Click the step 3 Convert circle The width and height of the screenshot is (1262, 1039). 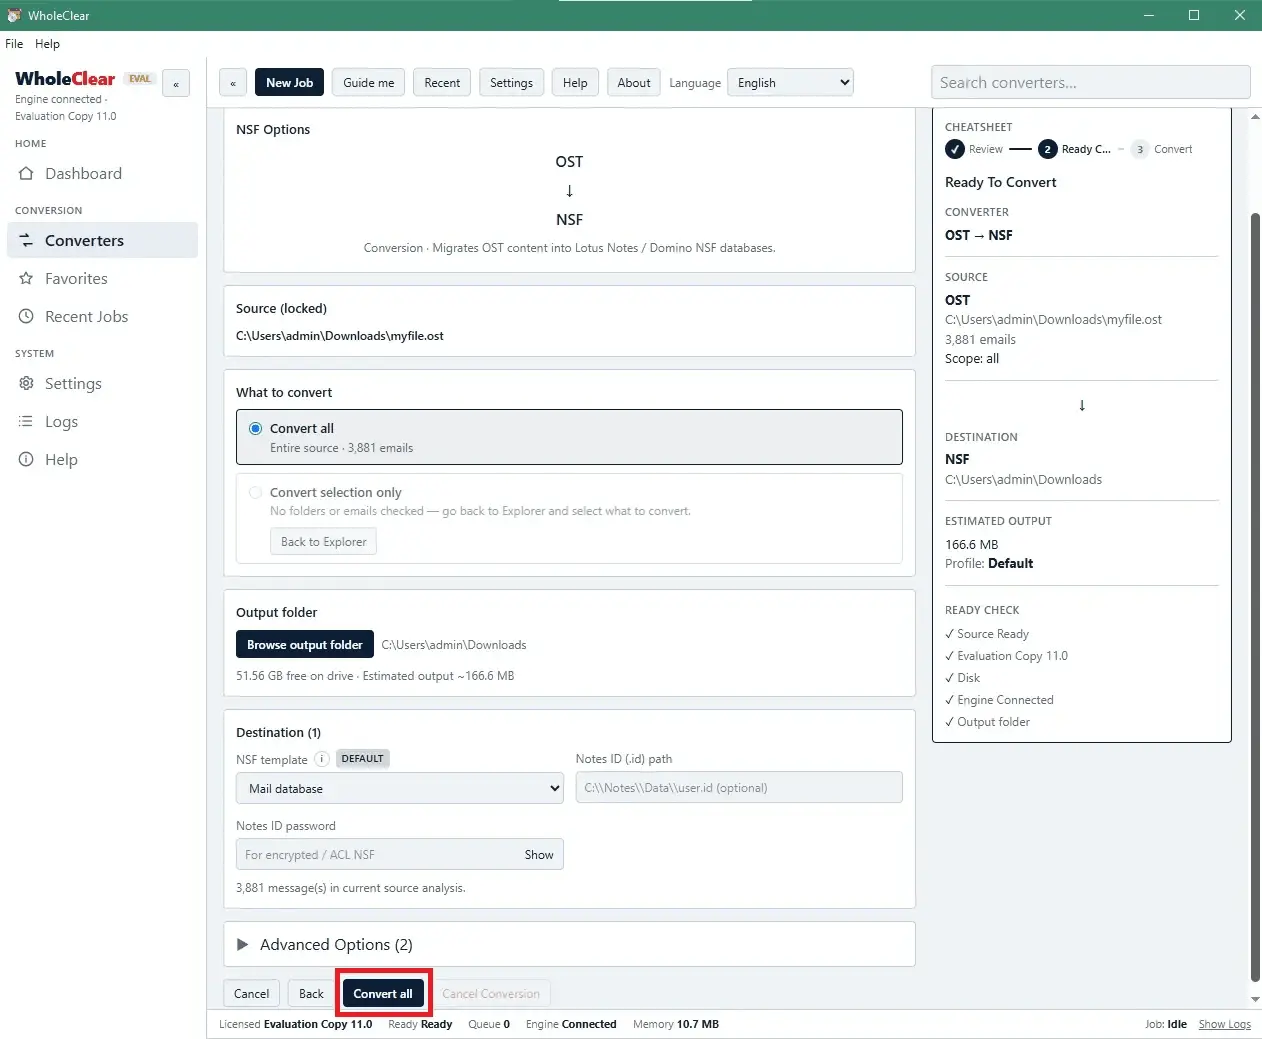[x=1140, y=149]
